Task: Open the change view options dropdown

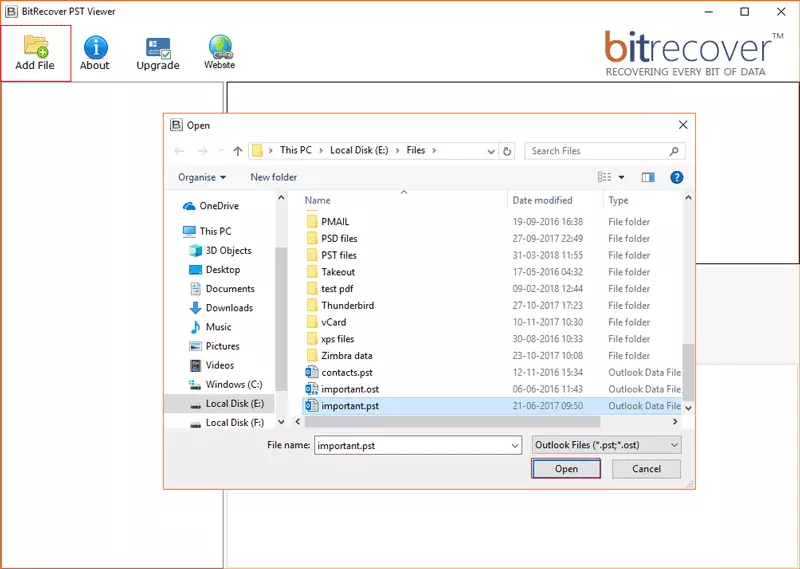Action: point(621,177)
